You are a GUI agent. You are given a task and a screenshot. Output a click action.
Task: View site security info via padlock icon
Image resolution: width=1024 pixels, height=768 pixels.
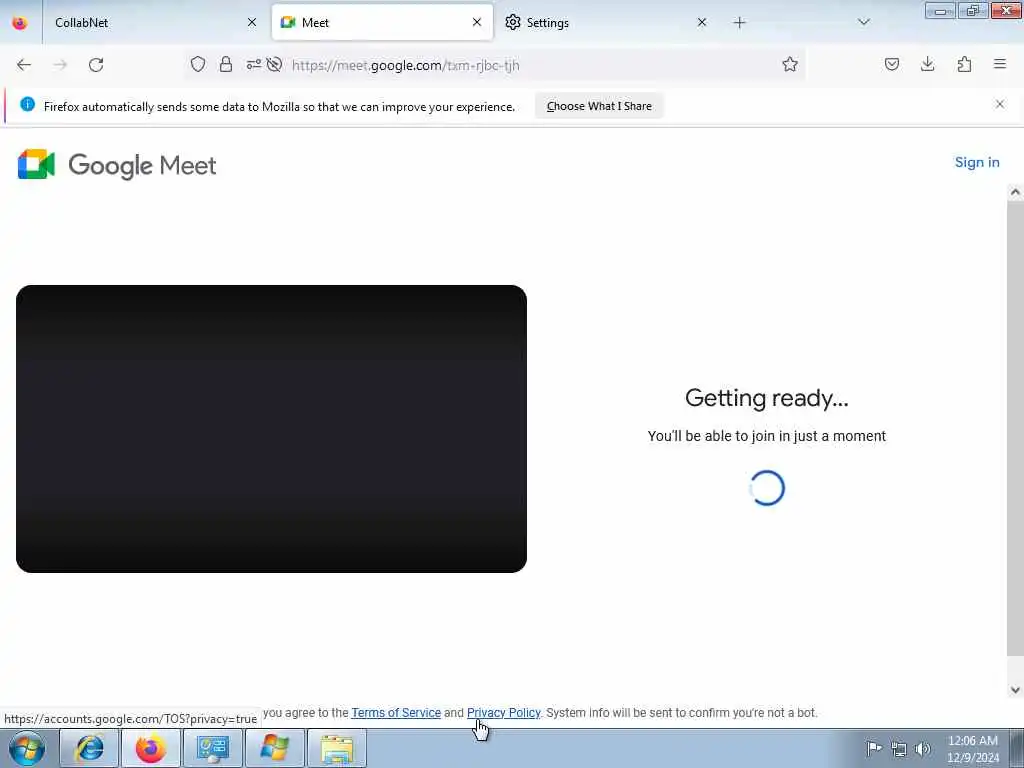coord(226,64)
